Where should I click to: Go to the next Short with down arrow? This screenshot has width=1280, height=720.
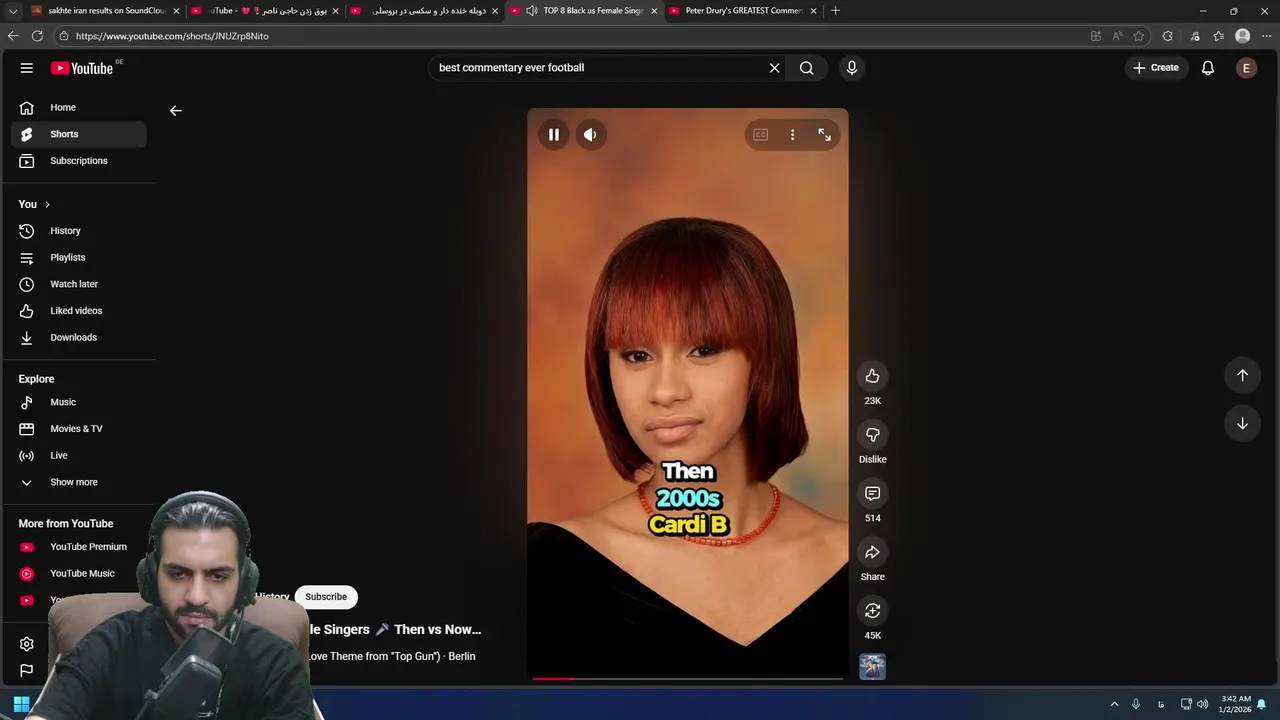(x=1242, y=423)
